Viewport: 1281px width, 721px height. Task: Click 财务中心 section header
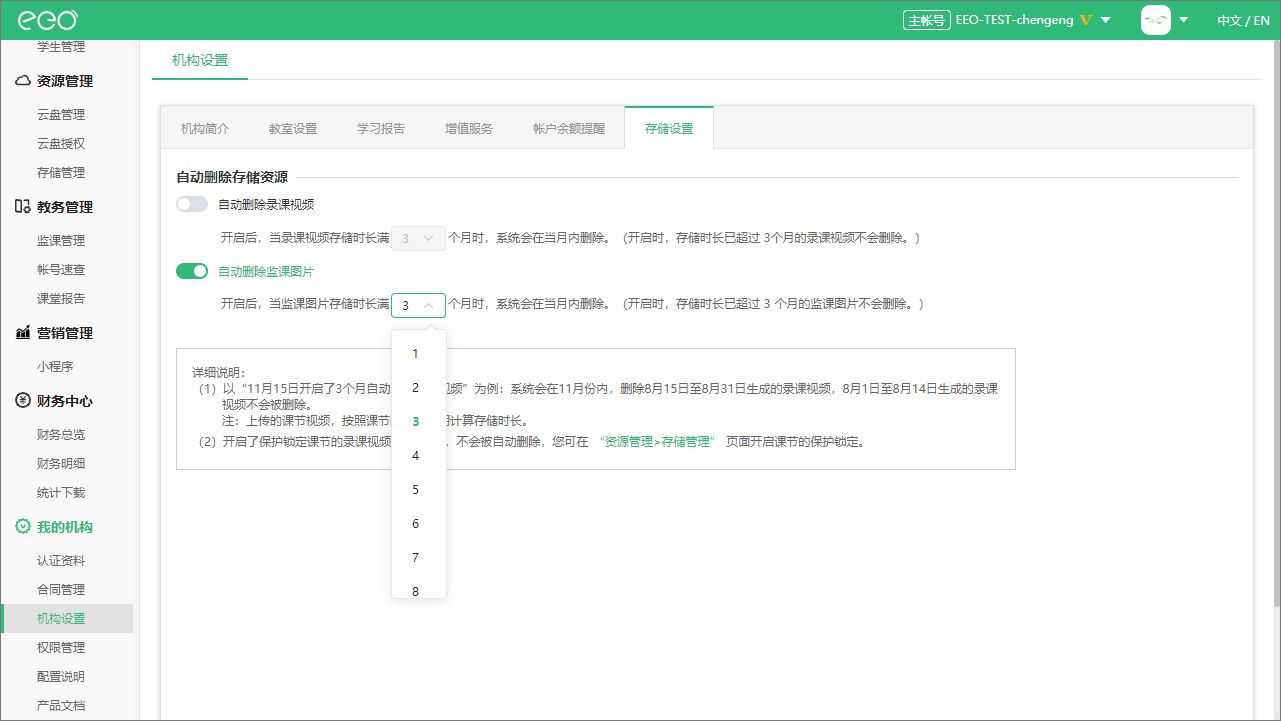[x=65, y=401]
